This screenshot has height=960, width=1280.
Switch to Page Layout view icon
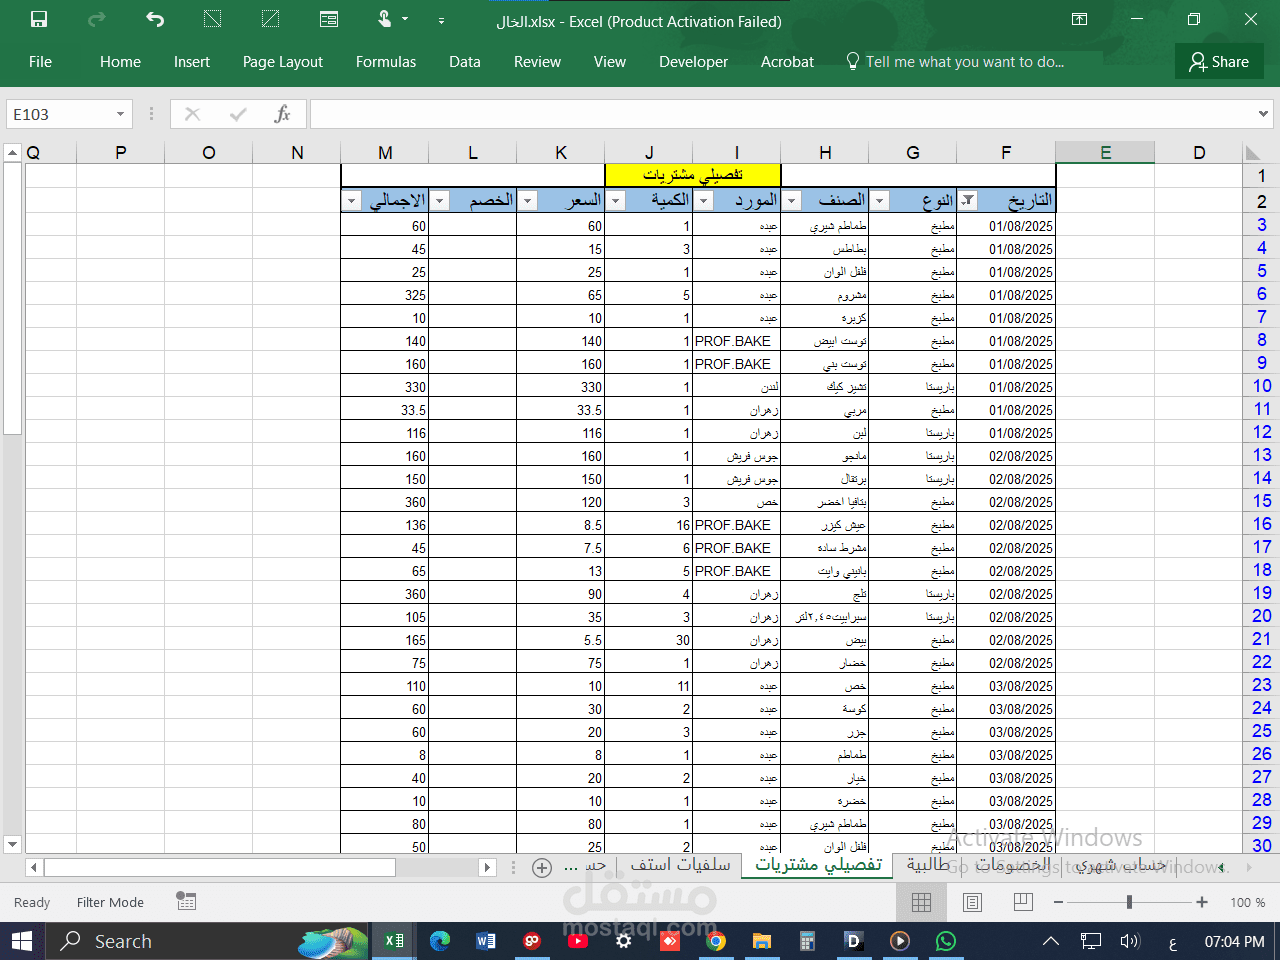tap(972, 902)
